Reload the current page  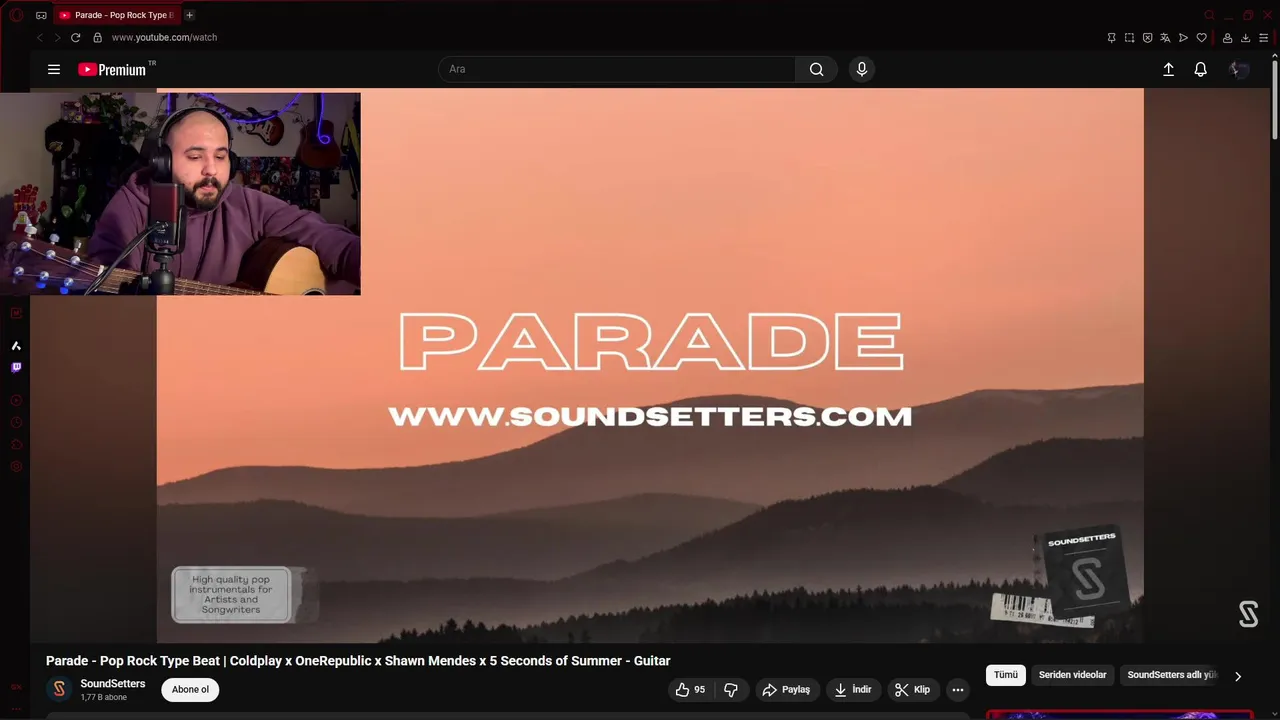[75, 38]
